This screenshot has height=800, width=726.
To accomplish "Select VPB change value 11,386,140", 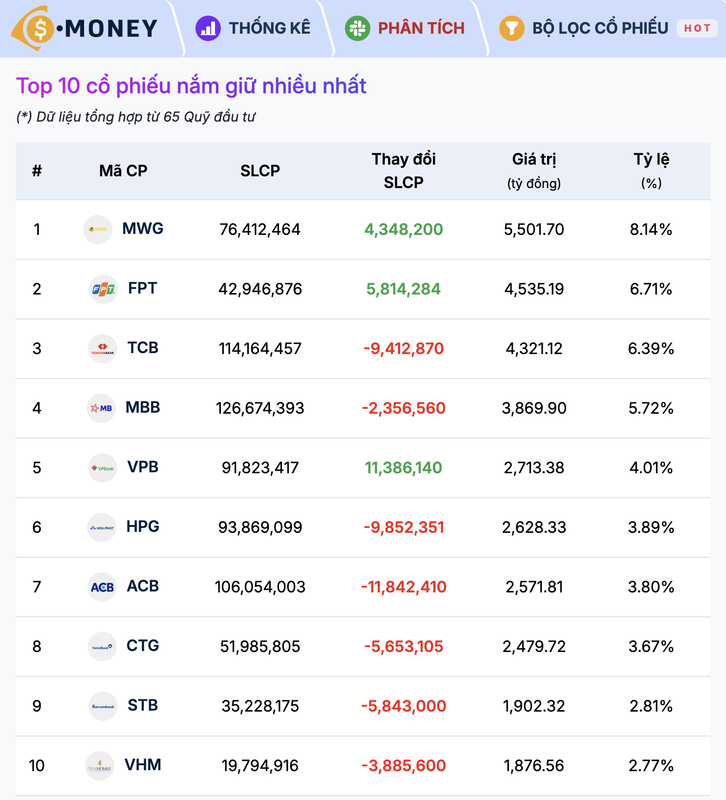I will click(404, 468).
